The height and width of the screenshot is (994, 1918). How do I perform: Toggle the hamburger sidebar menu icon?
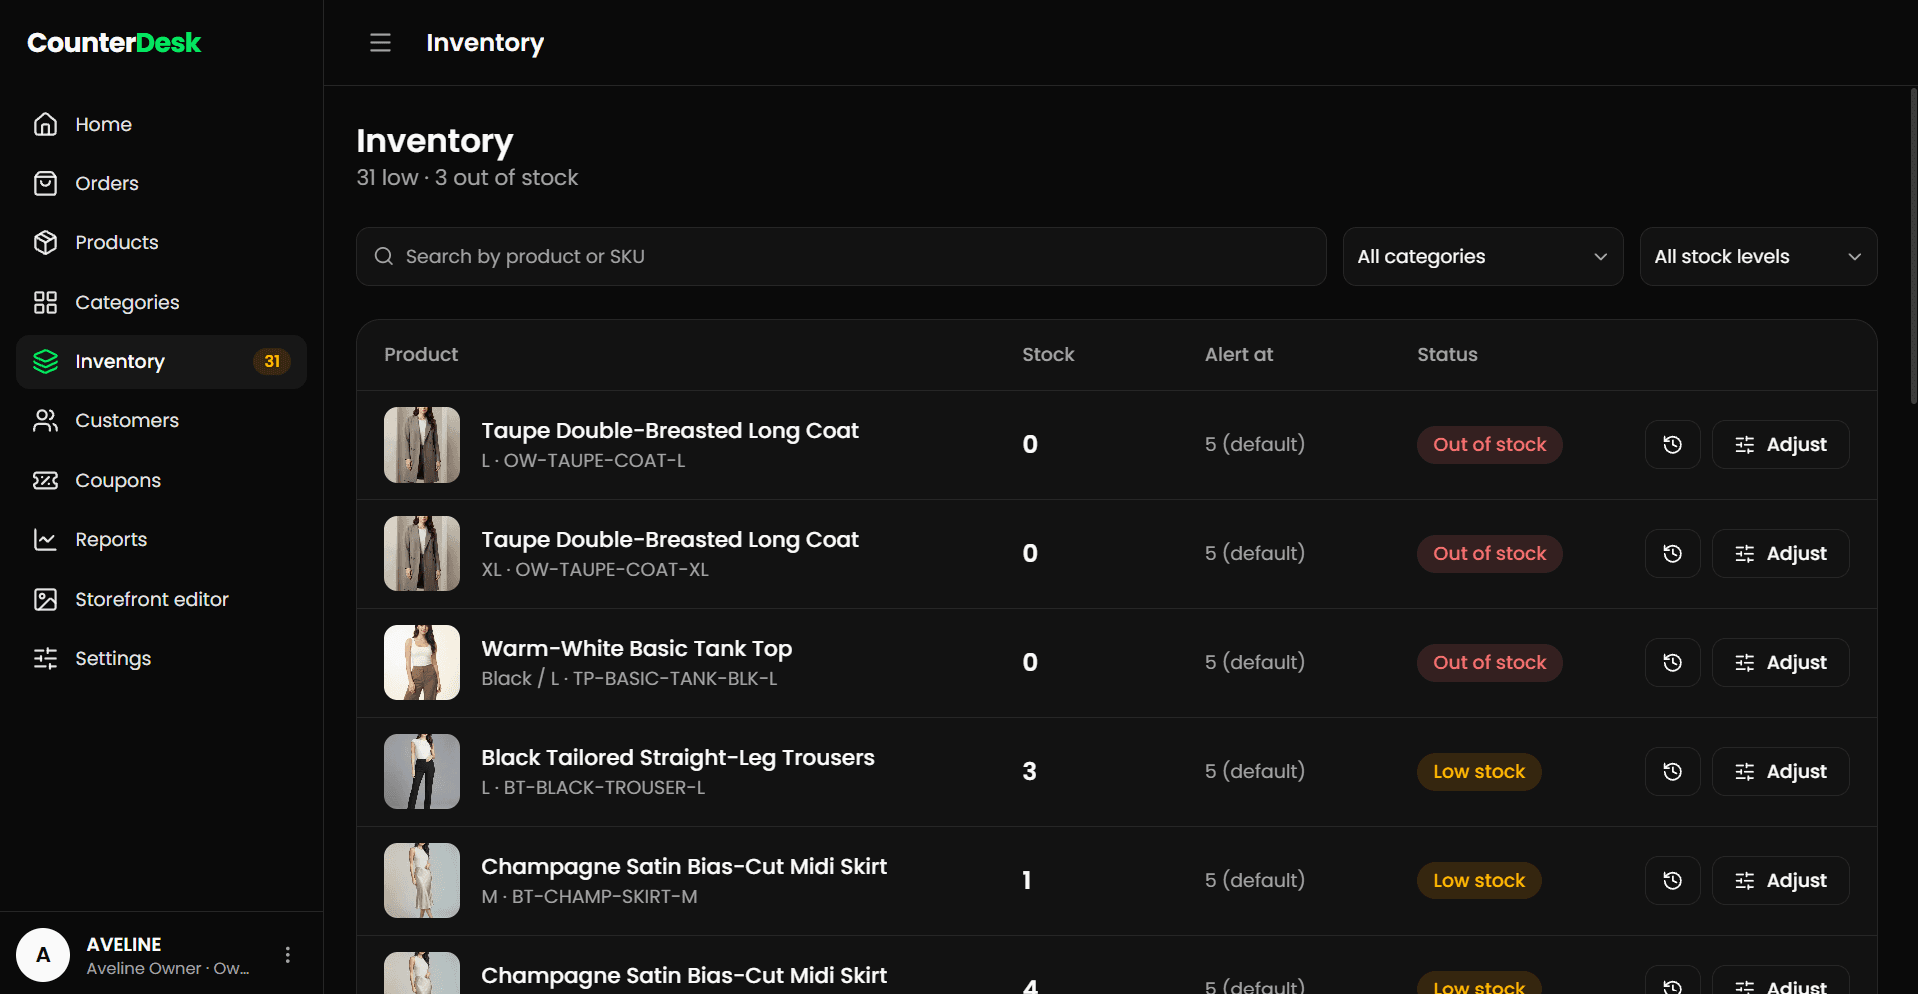tap(380, 43)
